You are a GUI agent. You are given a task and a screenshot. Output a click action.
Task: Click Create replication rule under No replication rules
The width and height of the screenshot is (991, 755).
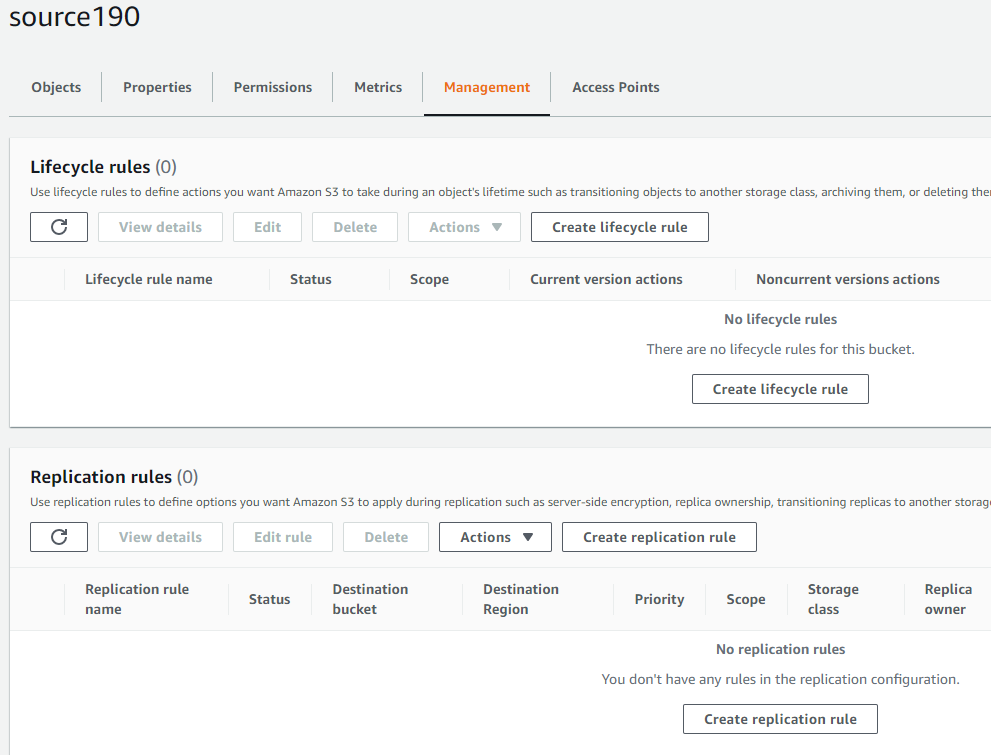click(x=781, y=719)
